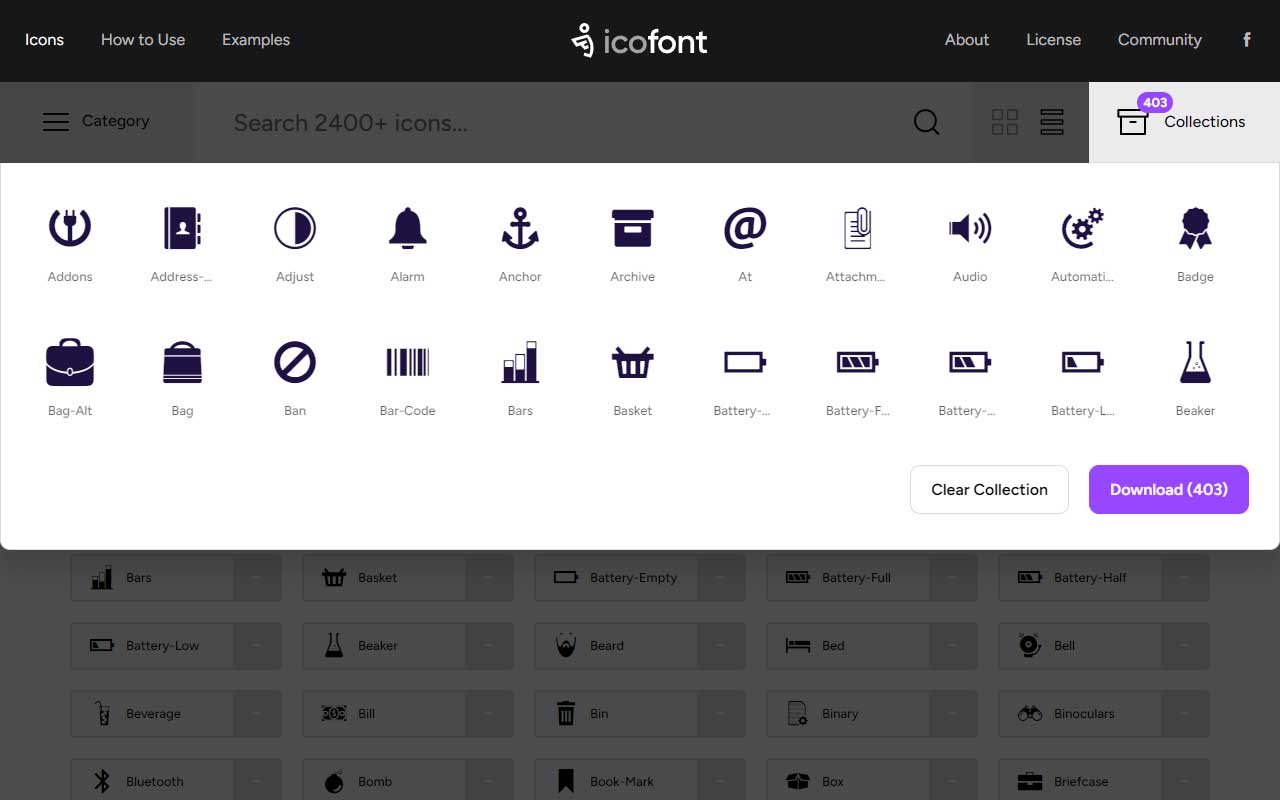Open the Category hamburger menu
The height and width of the screenshot is (800, 1280).
click(x=96, y=121)
